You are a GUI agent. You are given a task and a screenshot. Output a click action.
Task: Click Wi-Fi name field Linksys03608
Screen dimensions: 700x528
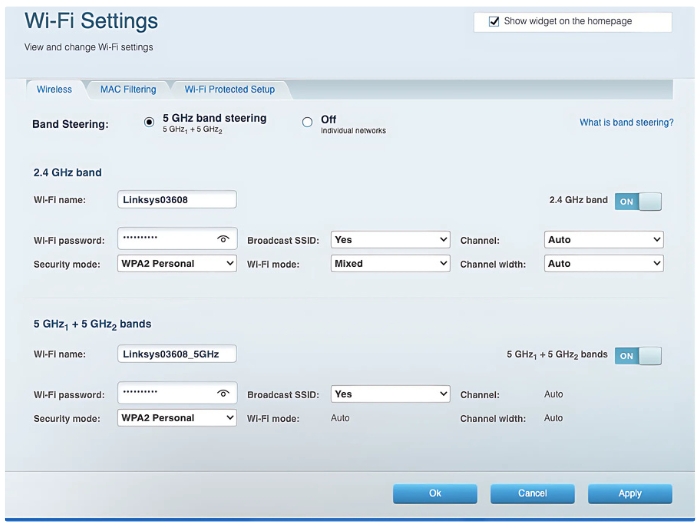coord(177,200)
